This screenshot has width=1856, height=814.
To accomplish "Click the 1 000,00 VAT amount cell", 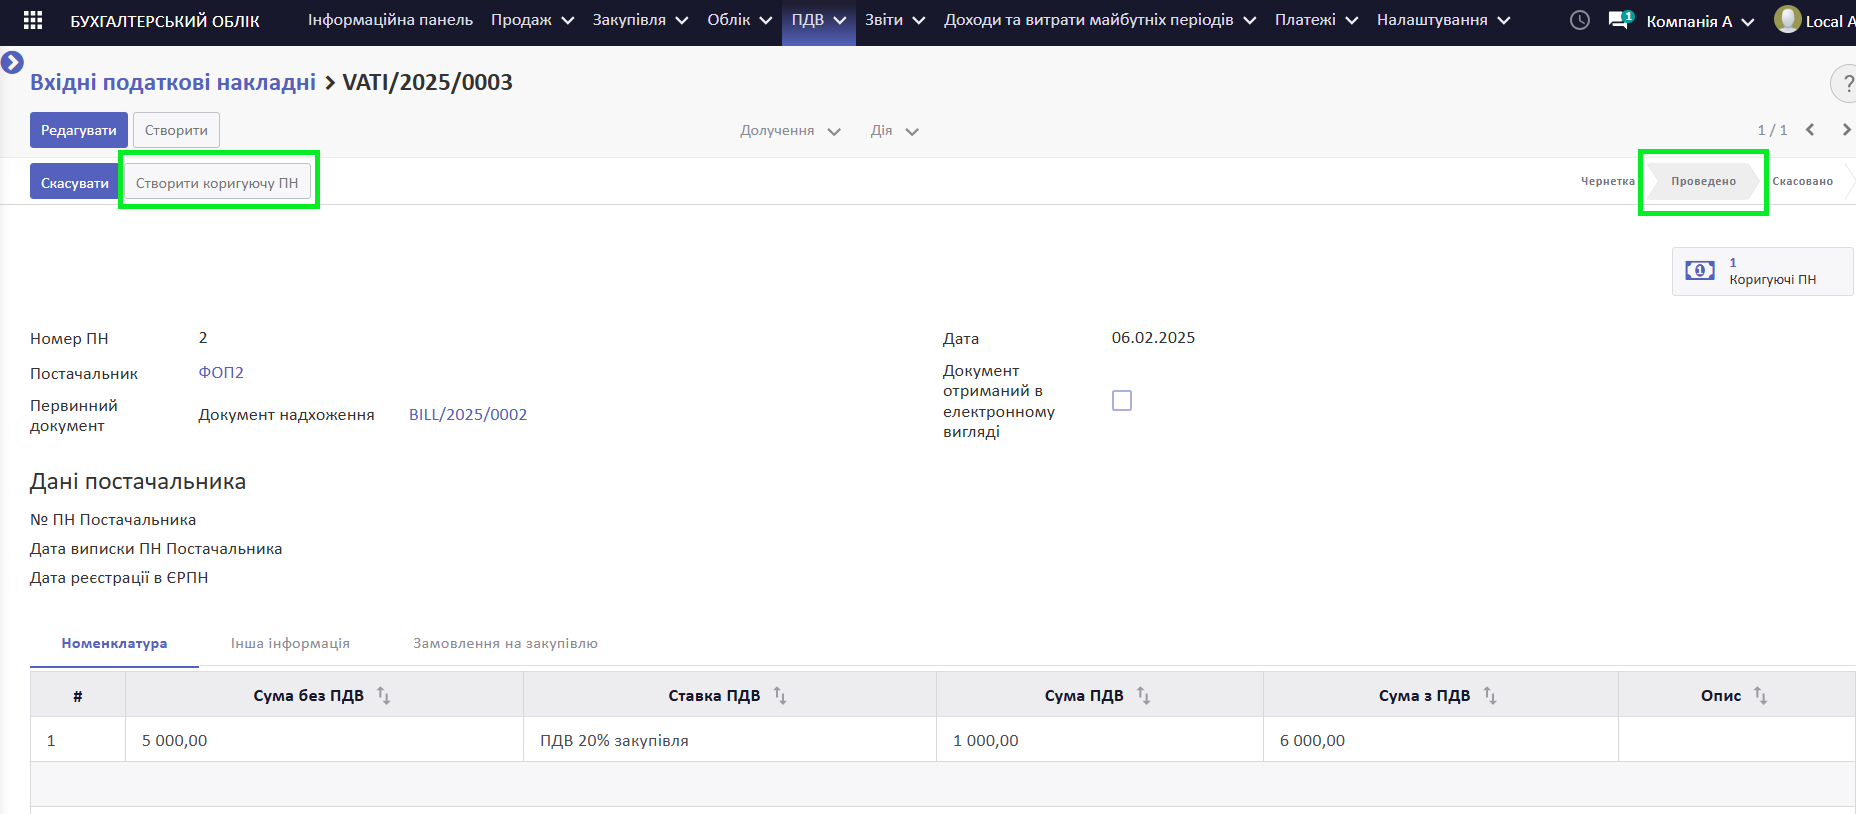I will tap(1100, 740).
